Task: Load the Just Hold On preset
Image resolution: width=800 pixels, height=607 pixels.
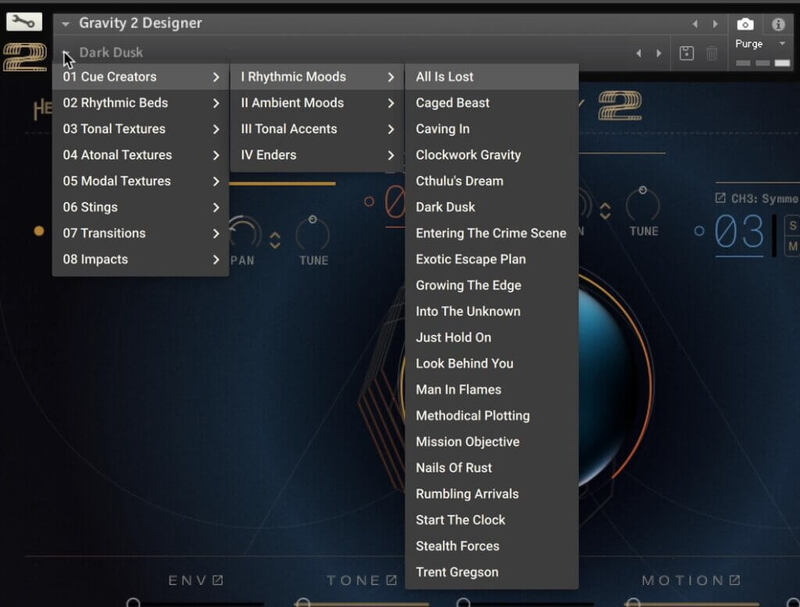Action: point(492,337)
